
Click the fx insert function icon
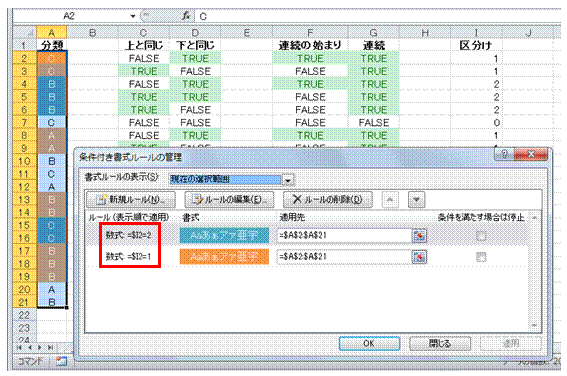186,16
